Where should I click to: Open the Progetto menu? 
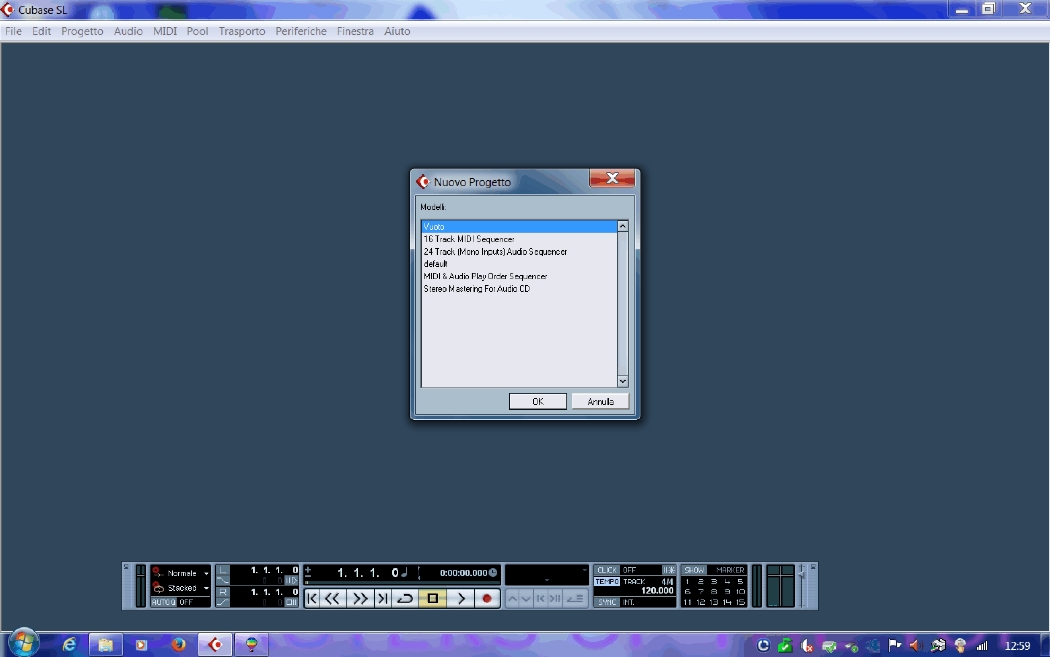[82, 31]
